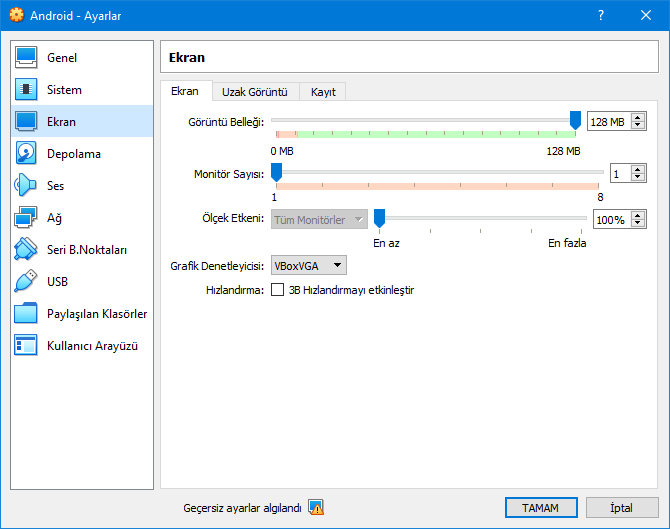
Task: Select Seri B.Noktaları port icon
Action: point(27,250)
